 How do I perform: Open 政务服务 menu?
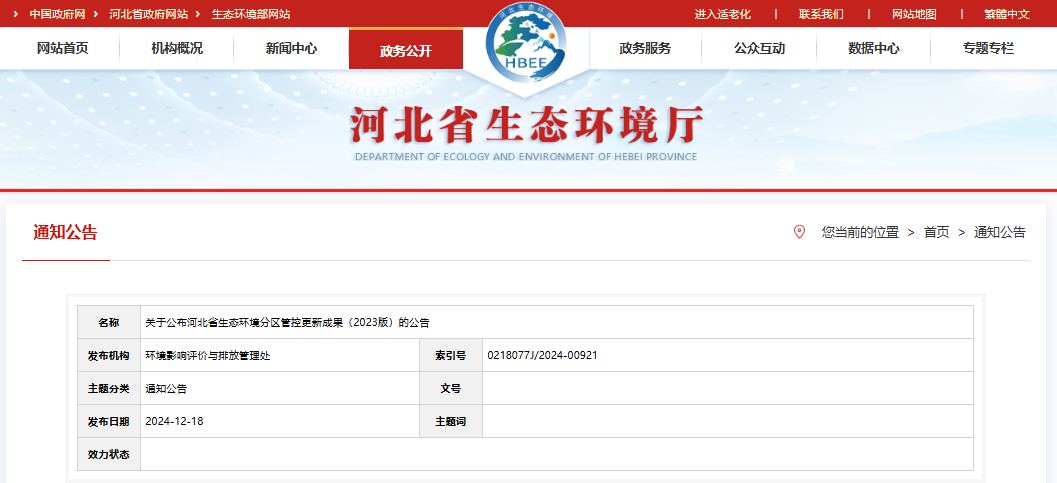click(x=645, y=49)
